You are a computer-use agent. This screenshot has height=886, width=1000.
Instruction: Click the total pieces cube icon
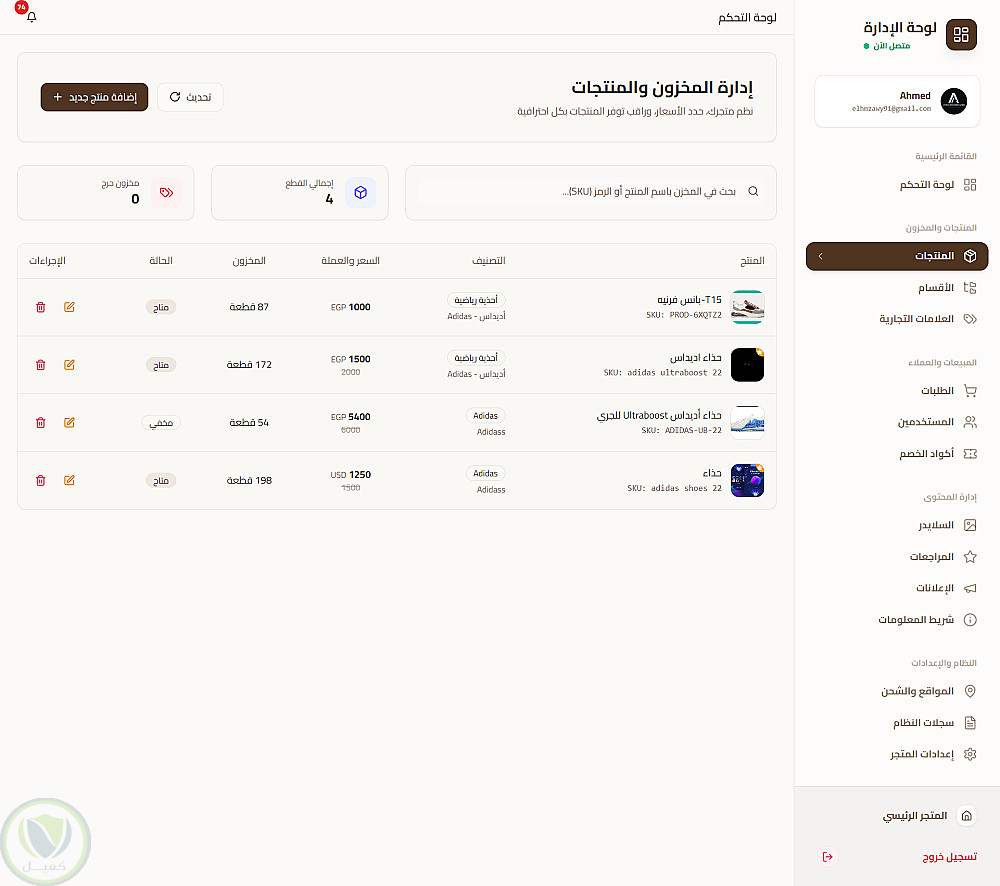click(x=360, y=193)
